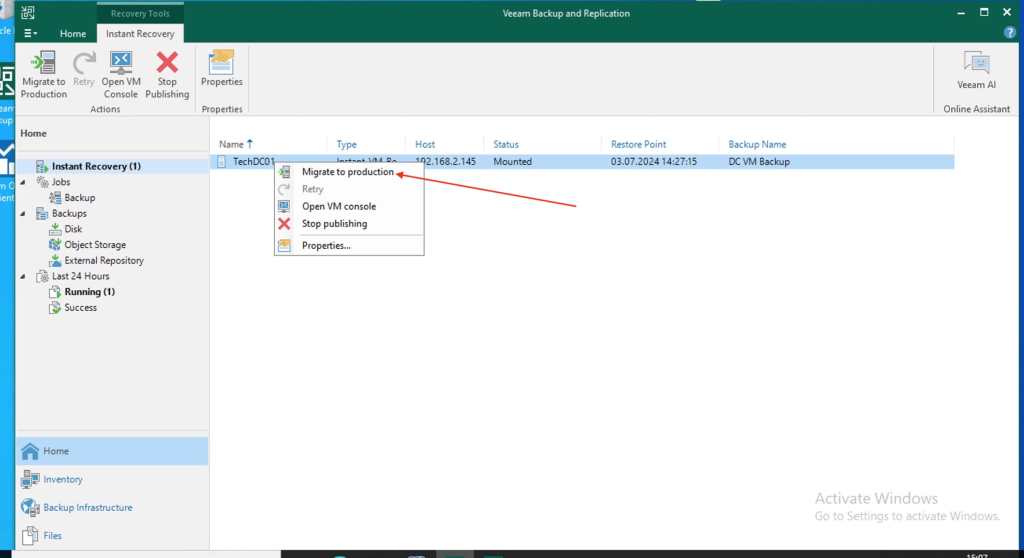Select Running (1) tree item
The width and height of the screenshot is (1024, 558).
point(89,291)
